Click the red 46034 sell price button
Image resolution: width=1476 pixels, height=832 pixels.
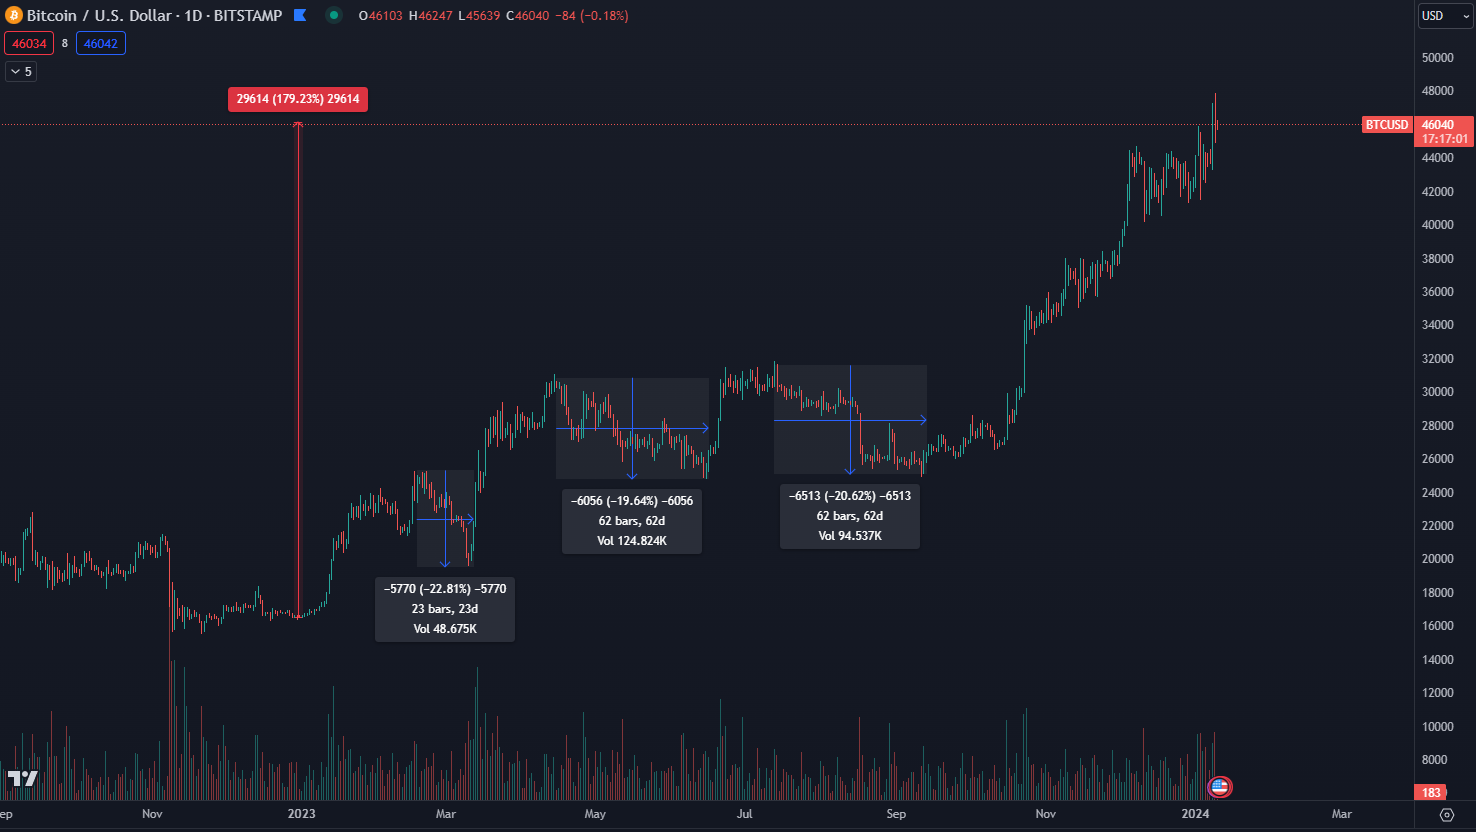29,44
